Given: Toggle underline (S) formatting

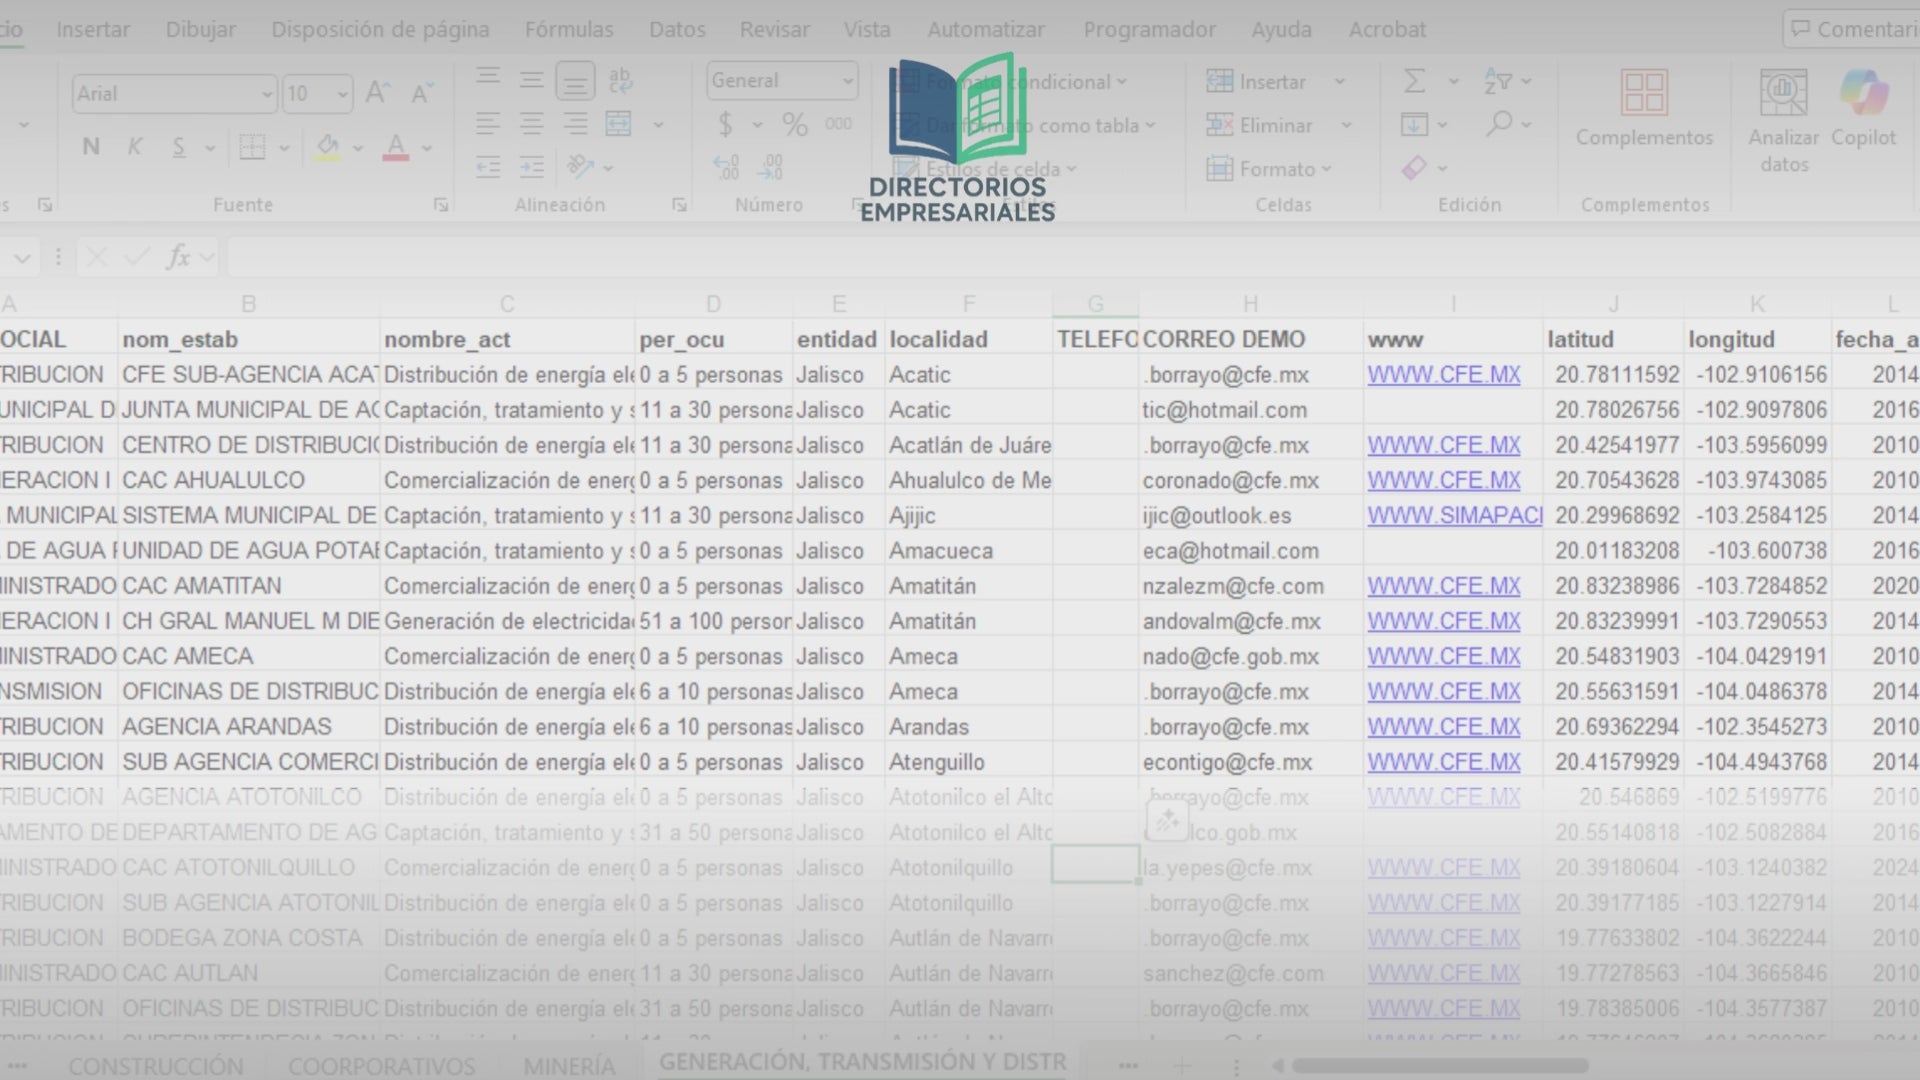Looking at the screenshot, I should (x=179, y=147).
